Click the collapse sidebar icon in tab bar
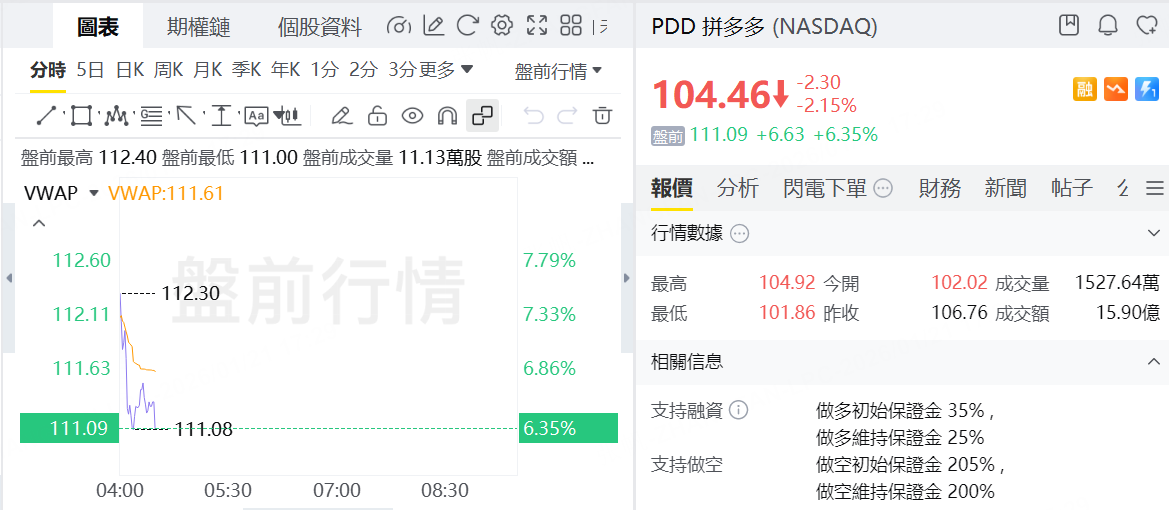This screenshot has height=510, width=1169. [599, 26]
